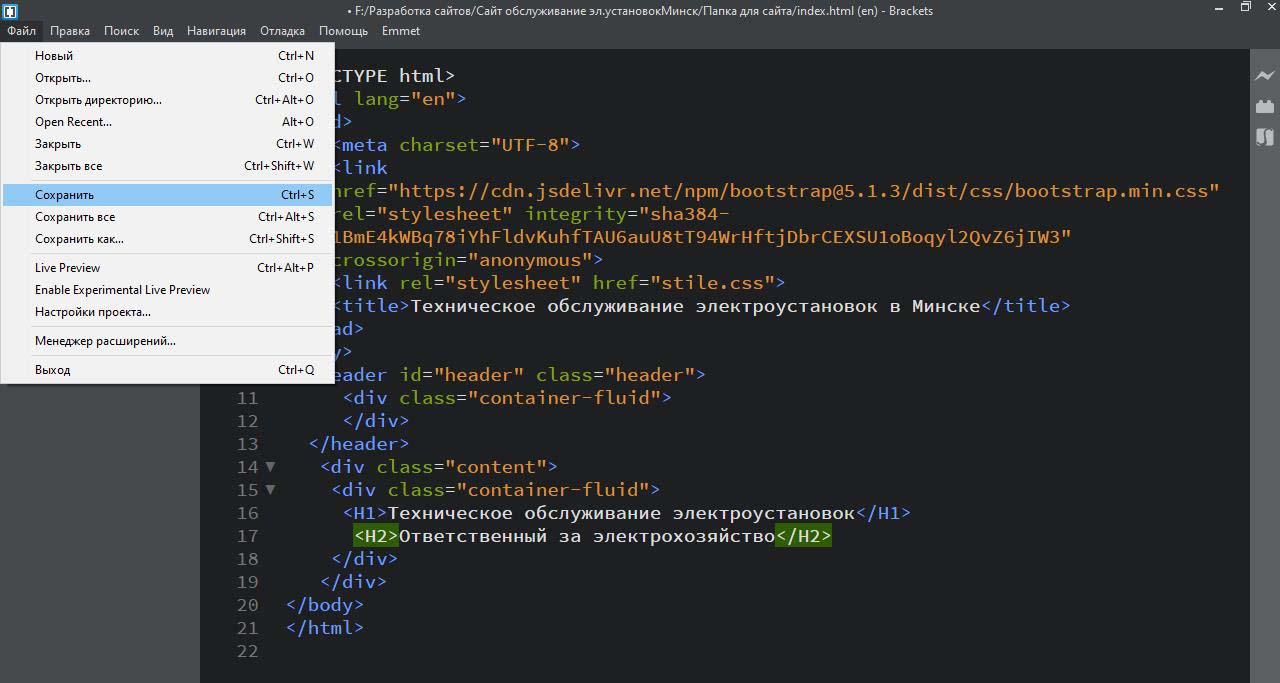Viewport: 1280px width, 683px height.
Task: Collapse the container-fluid div on line 15
Action: click(x=270, y=490)
